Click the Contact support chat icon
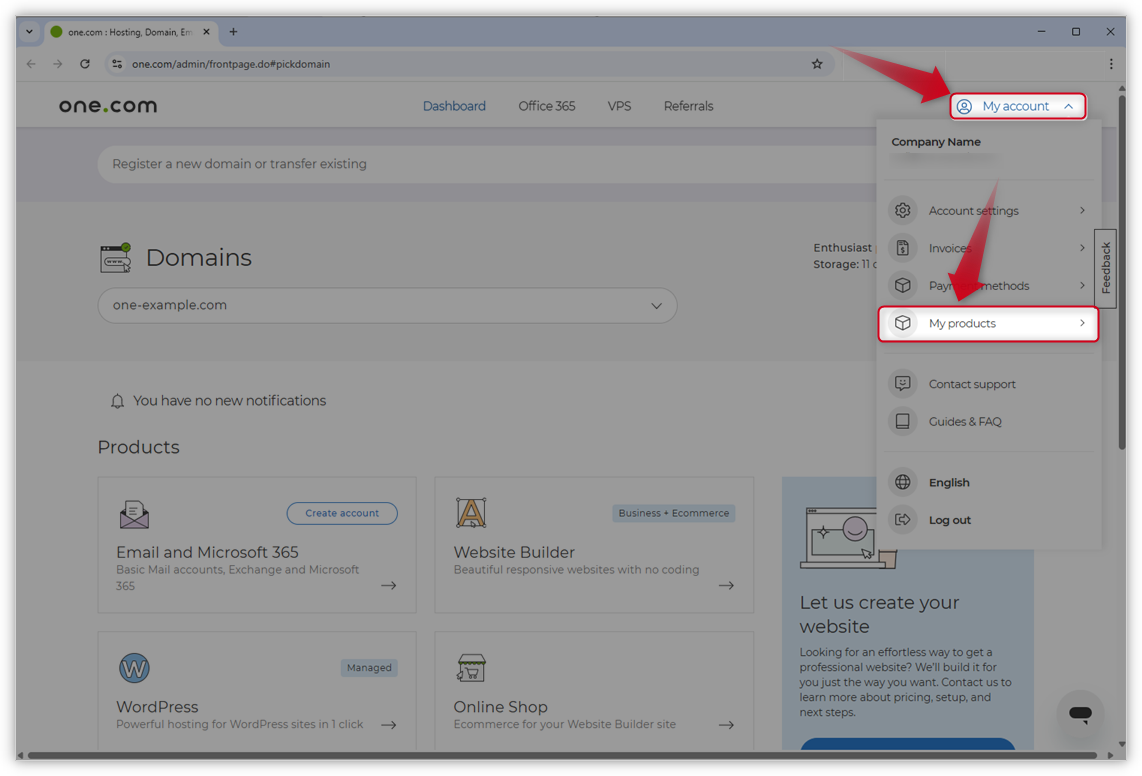 (903, 384)
